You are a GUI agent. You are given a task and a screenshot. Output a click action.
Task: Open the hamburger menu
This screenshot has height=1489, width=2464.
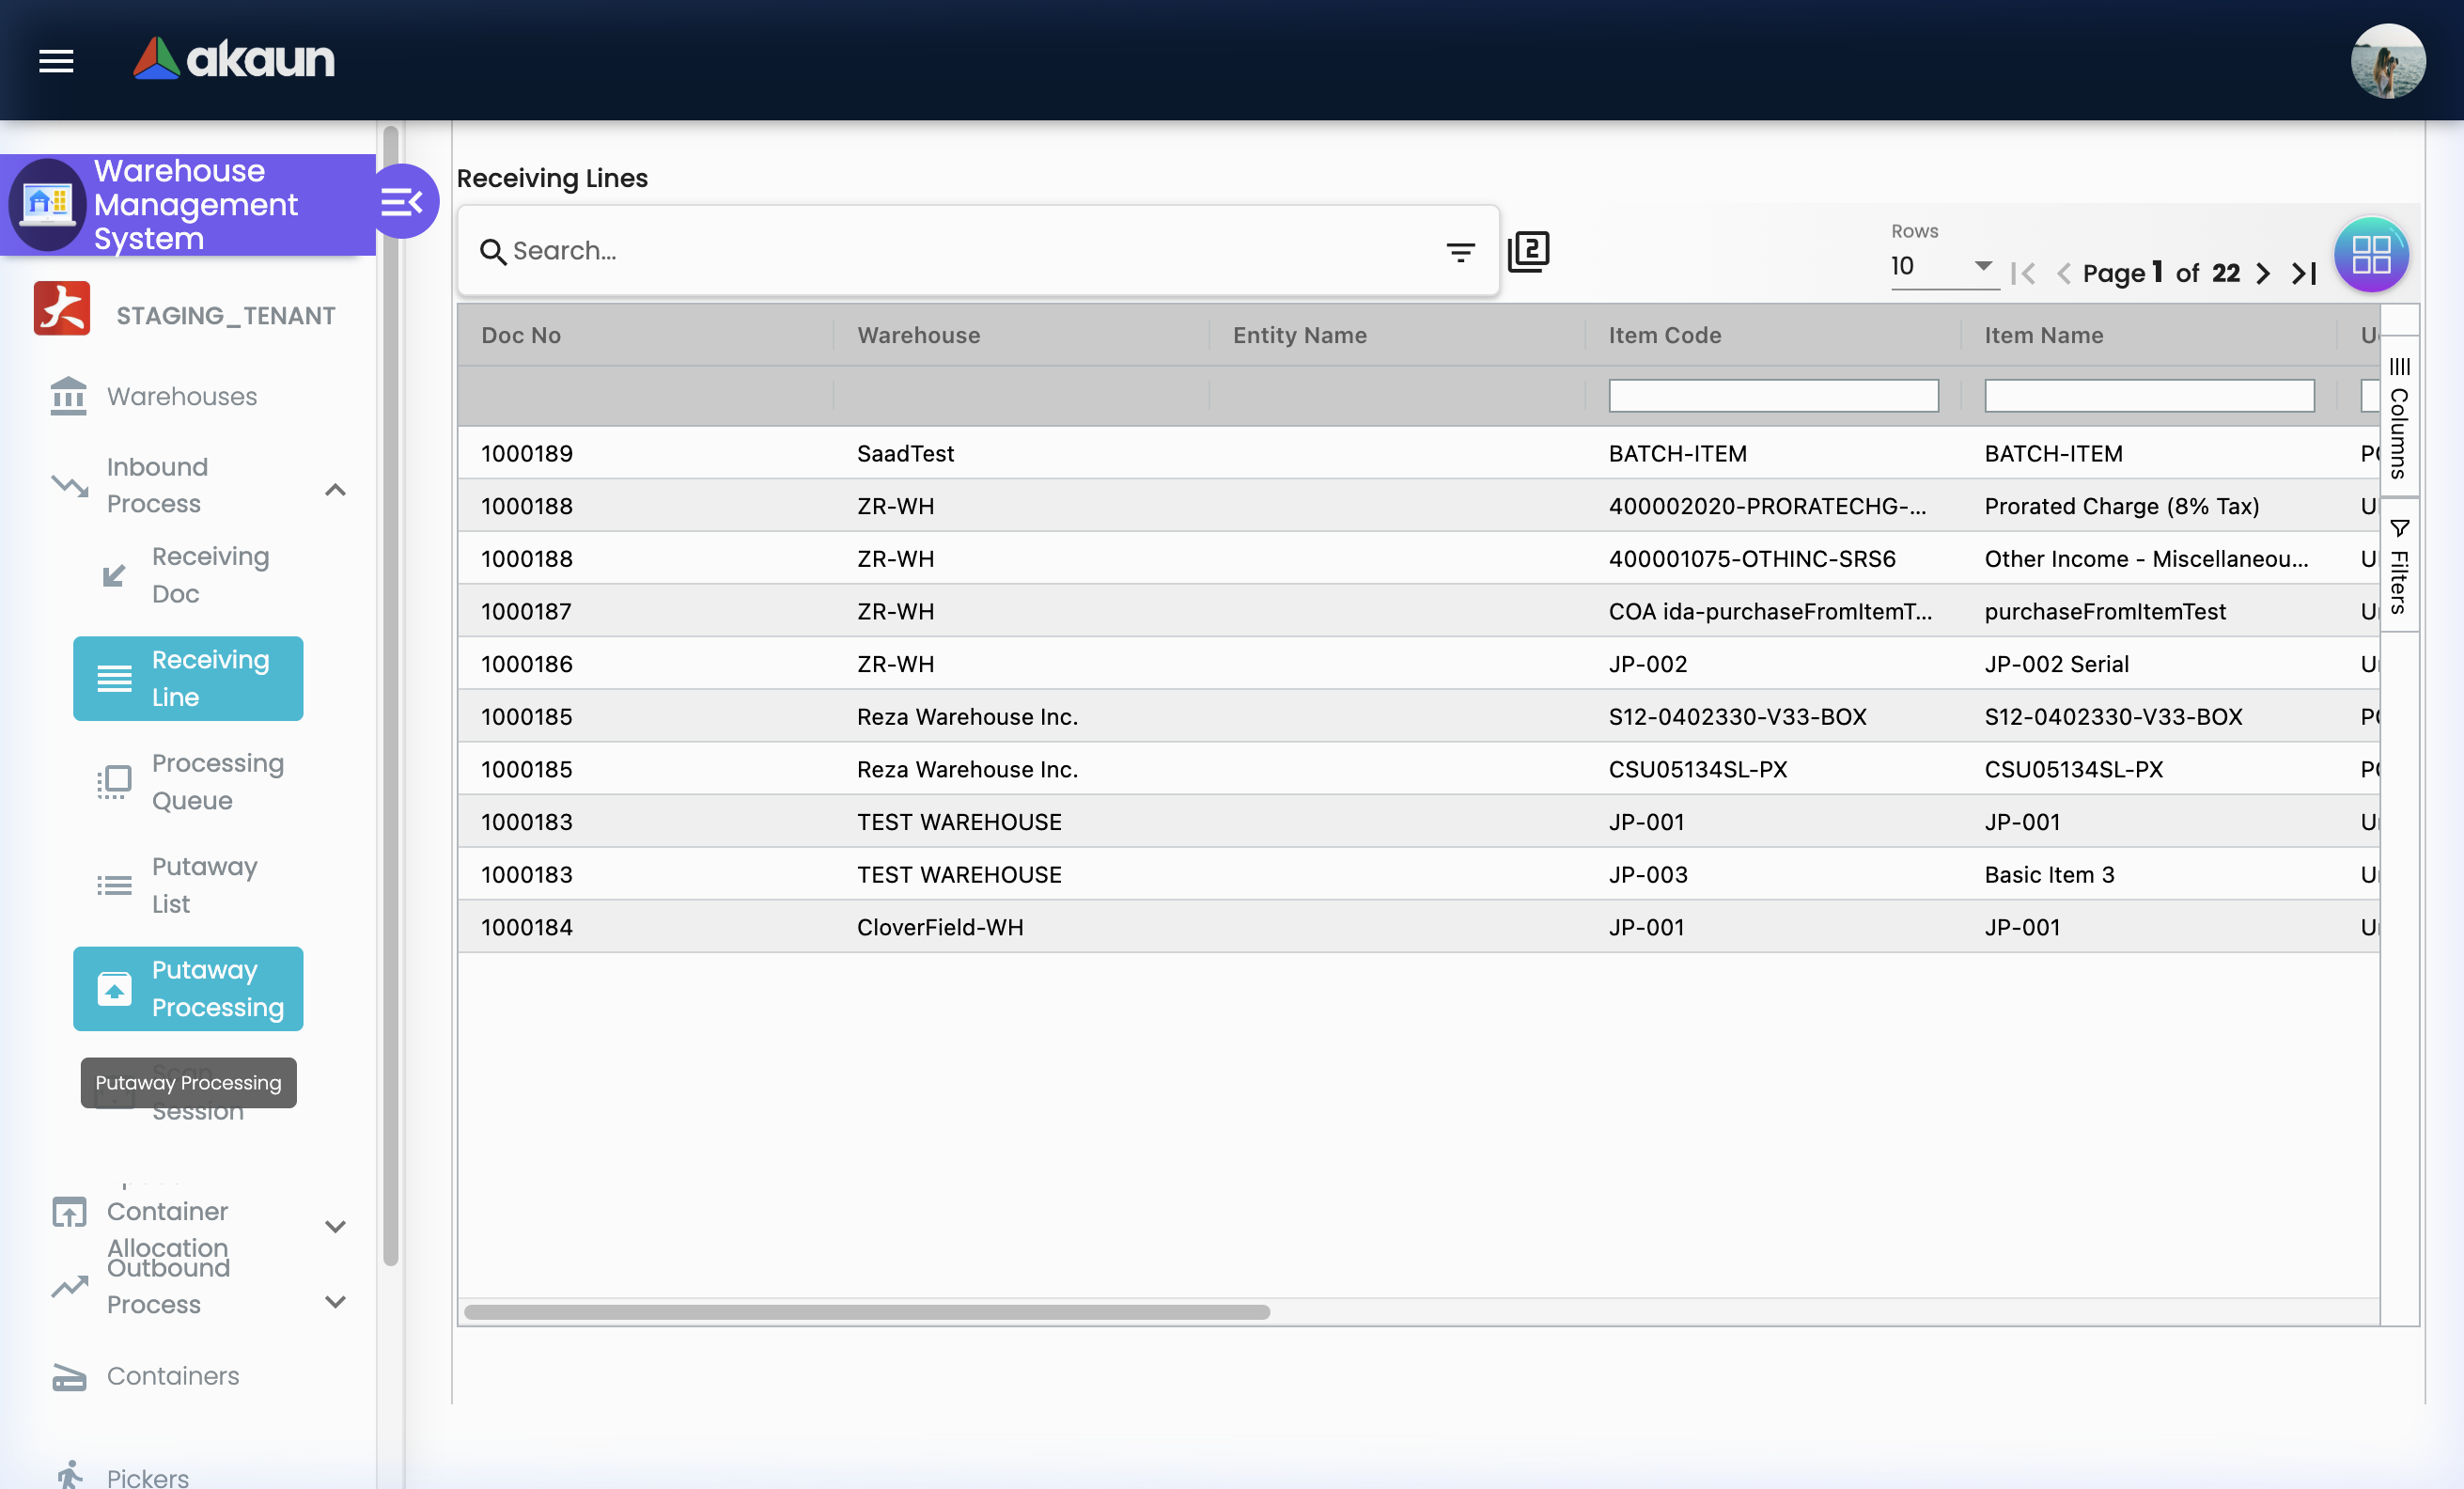[56, 61]
